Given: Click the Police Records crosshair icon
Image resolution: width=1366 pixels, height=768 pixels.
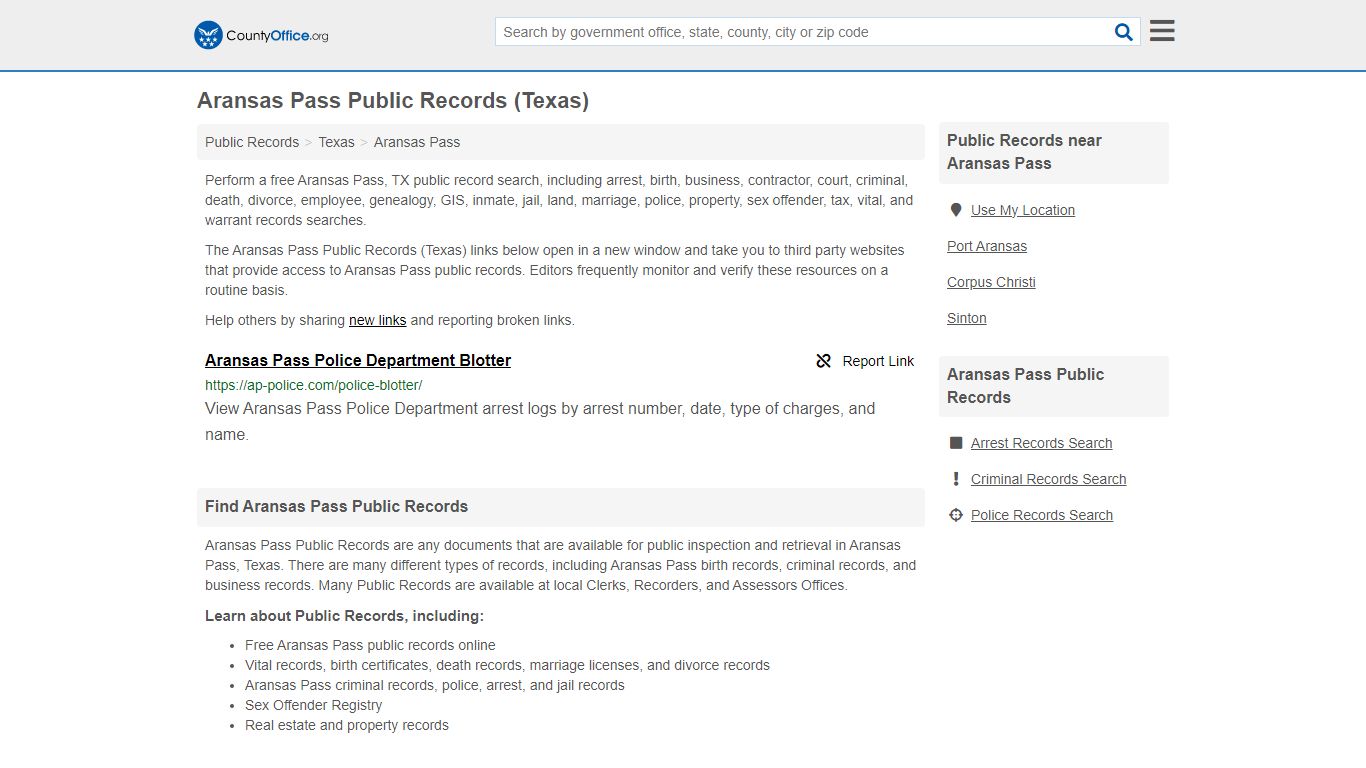Looking at the screenshot, I should (956, 515).
